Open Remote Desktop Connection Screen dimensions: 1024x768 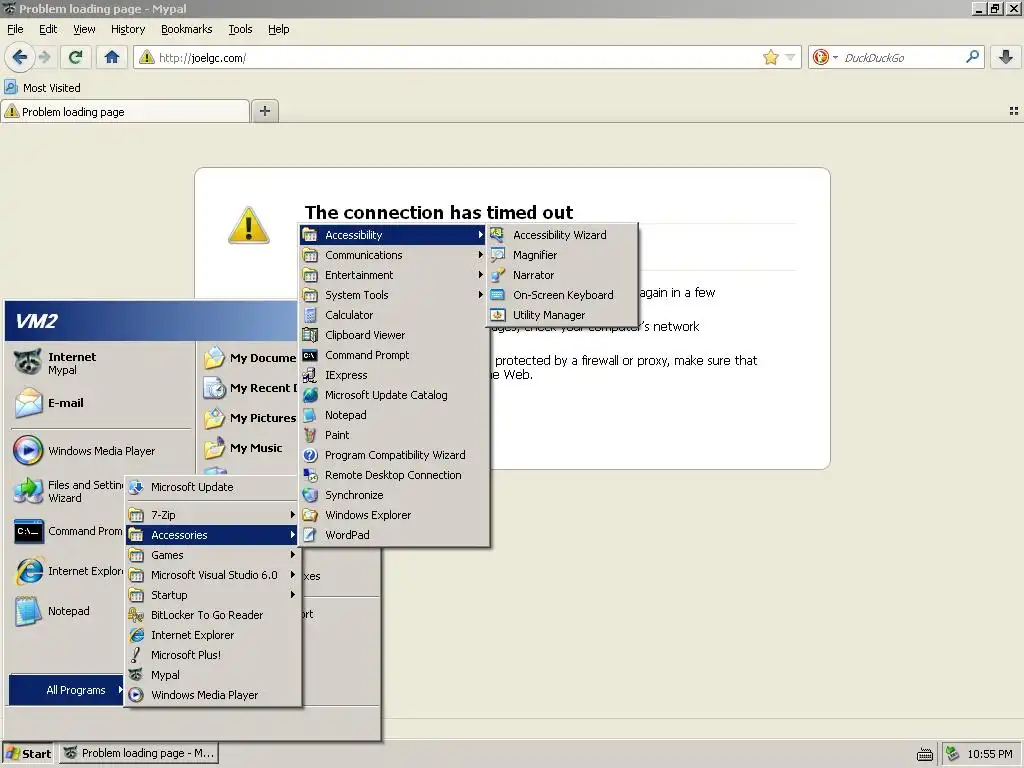tap(394, 475)
